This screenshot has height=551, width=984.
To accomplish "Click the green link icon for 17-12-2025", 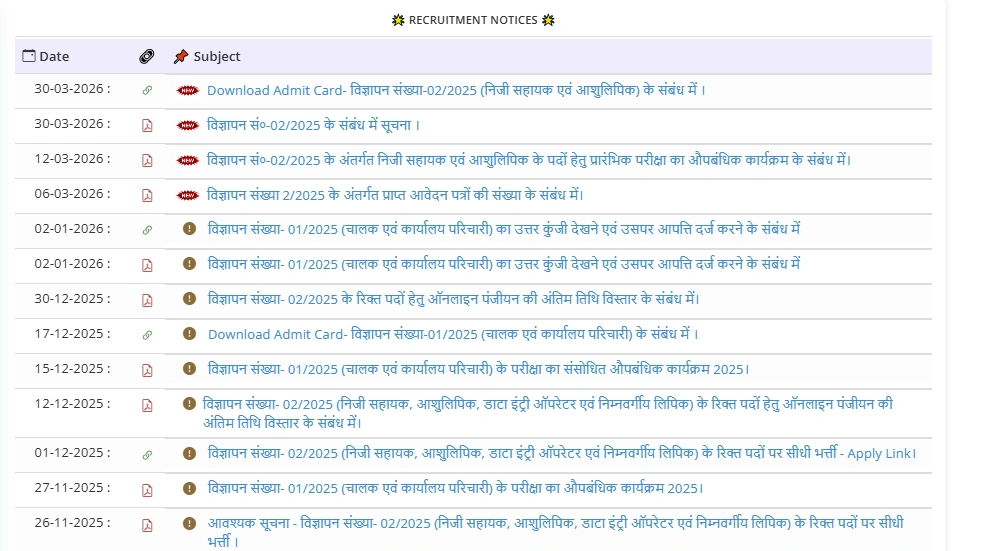I will pos(147,335).
